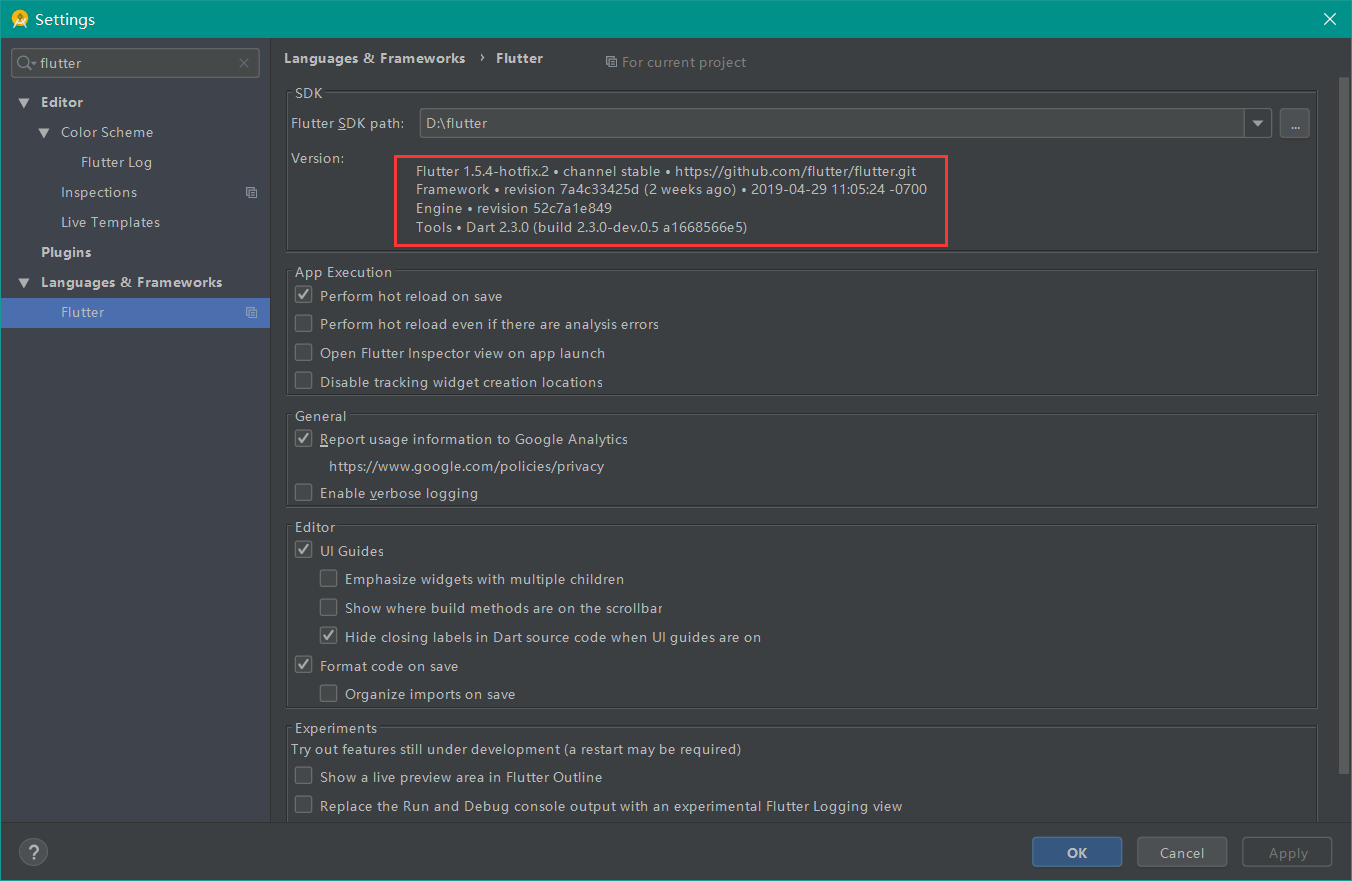Open the Google privacy policy link

pos(466,465)
